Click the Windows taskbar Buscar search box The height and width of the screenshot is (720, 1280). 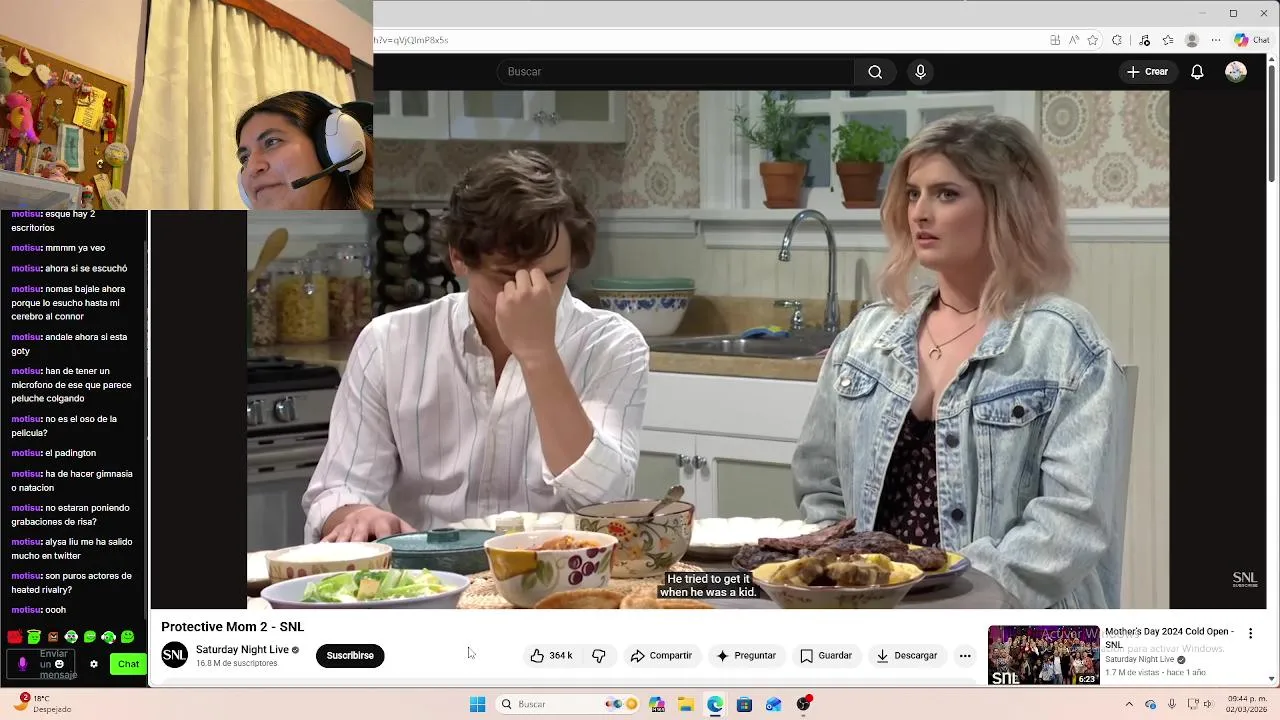568,704
